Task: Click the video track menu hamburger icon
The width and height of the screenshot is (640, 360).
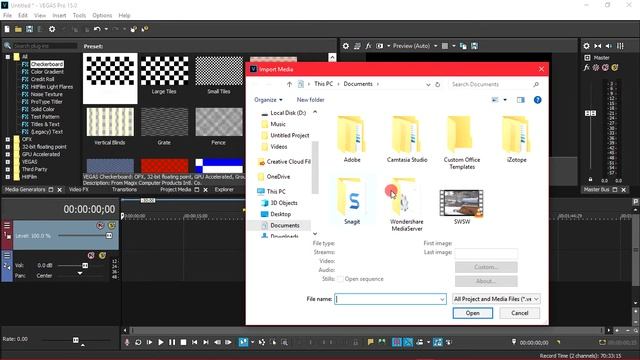Action: point(7,225)
